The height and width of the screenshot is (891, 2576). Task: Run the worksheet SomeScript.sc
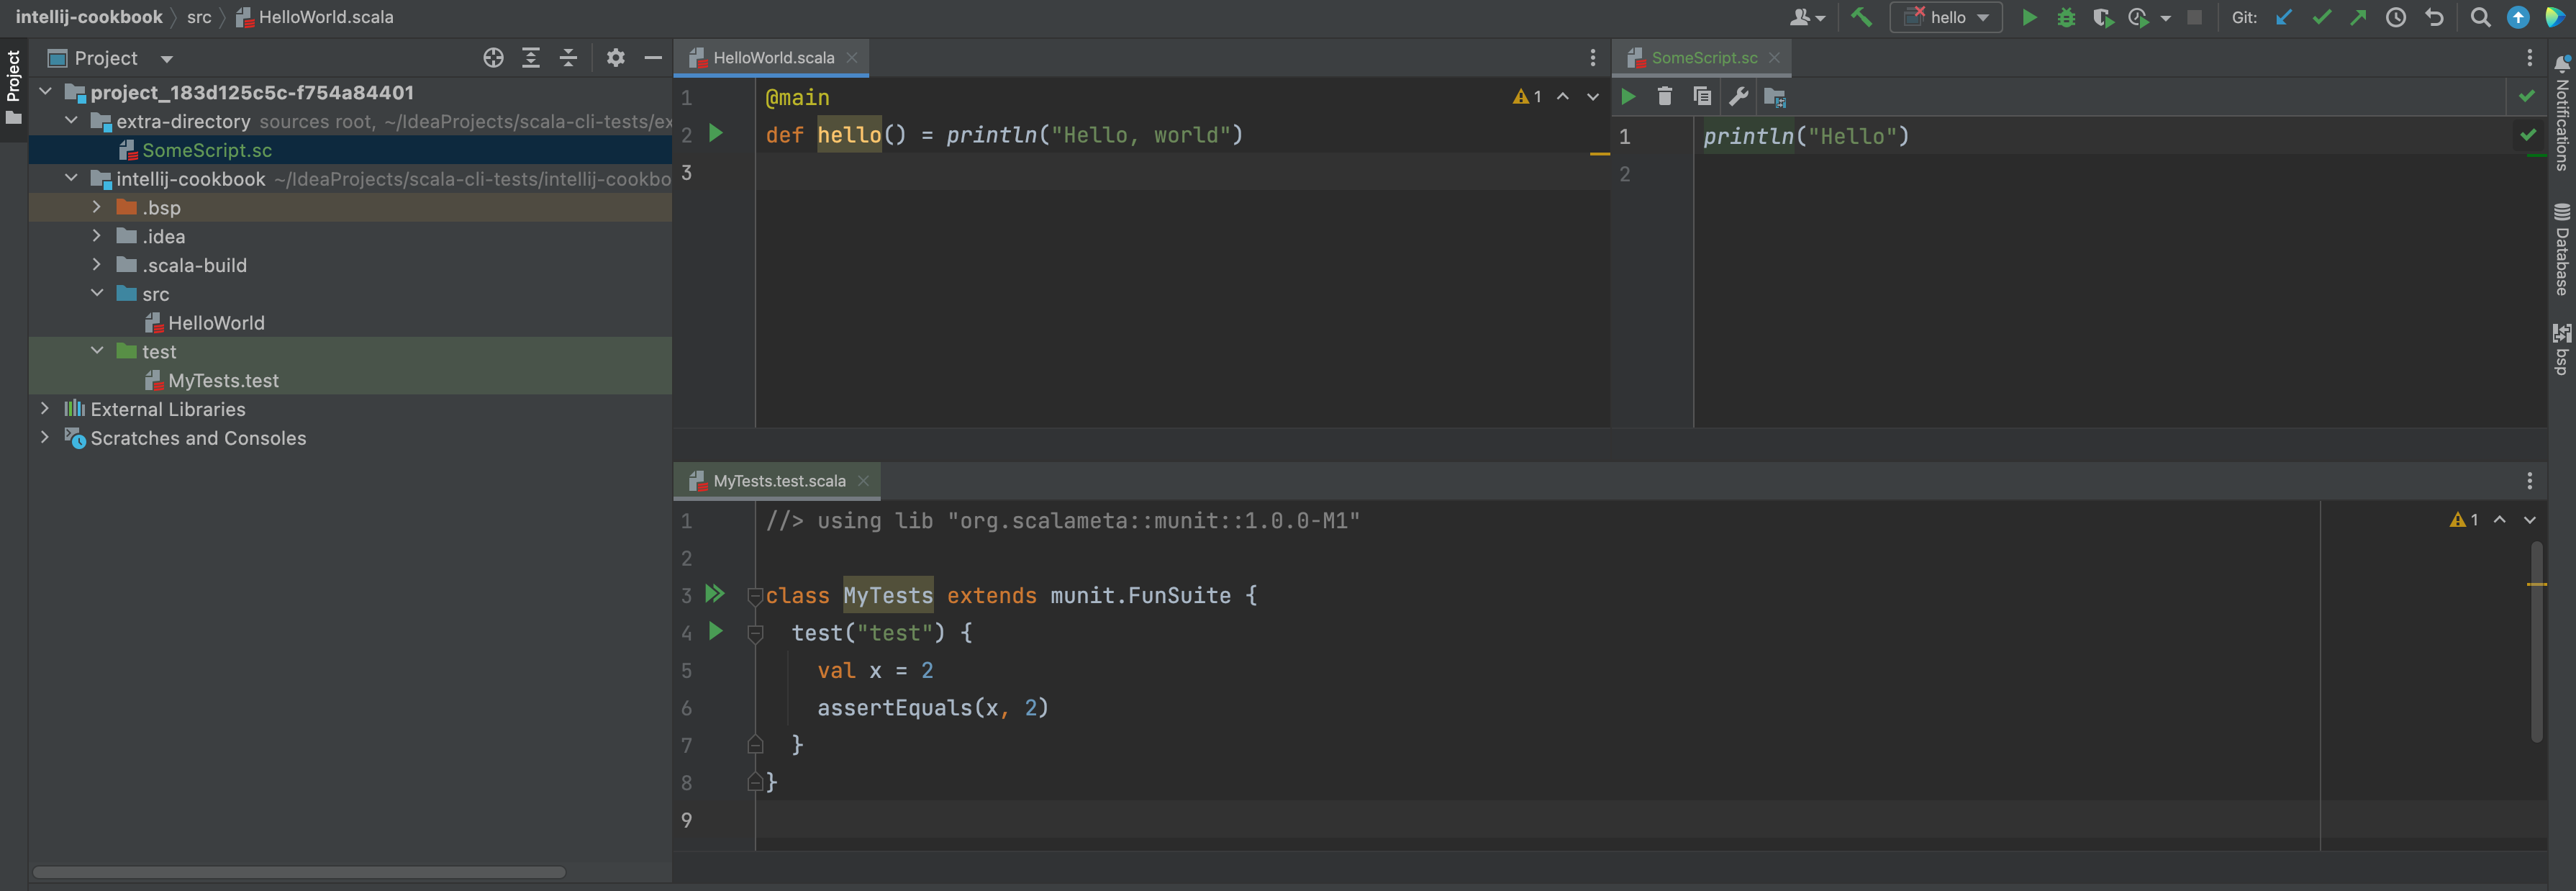point(1628,97)
